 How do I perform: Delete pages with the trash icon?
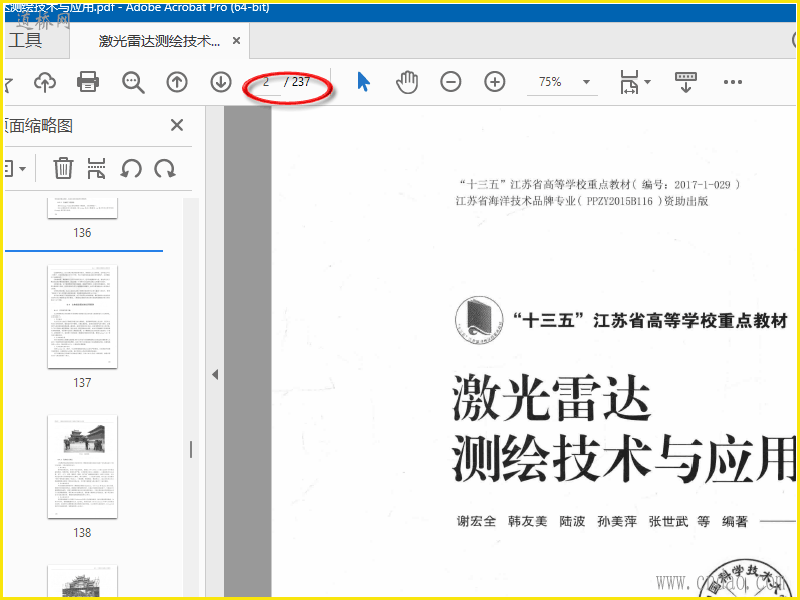tap(63, 168)
